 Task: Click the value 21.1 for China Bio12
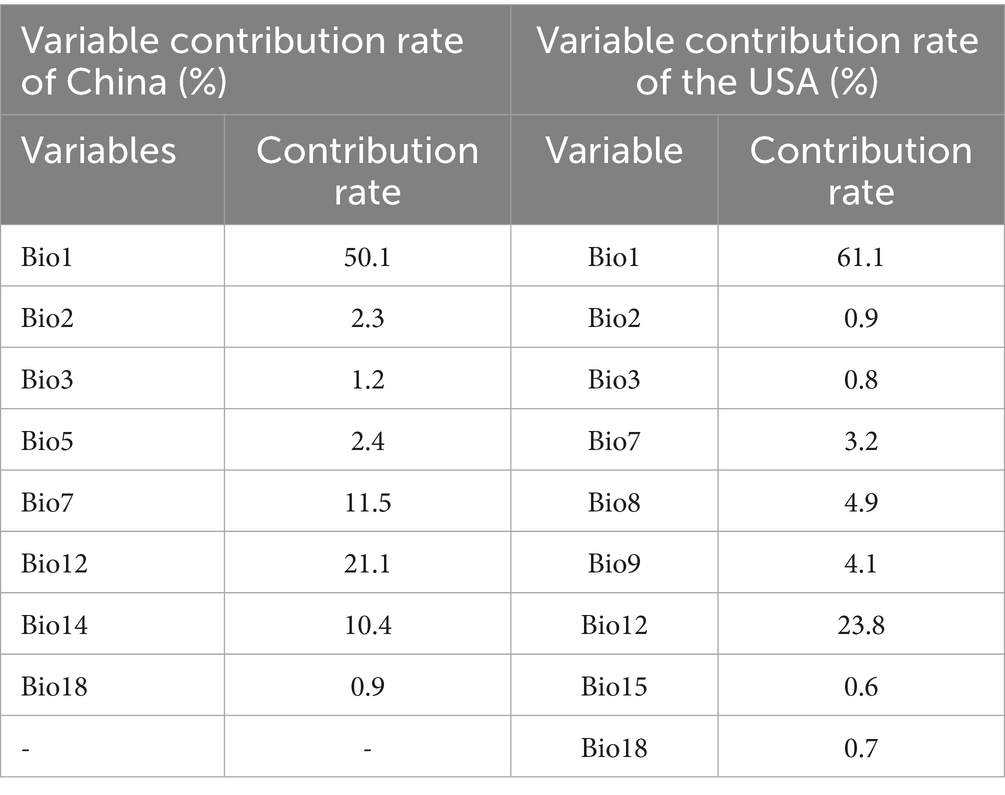point(367,564)
